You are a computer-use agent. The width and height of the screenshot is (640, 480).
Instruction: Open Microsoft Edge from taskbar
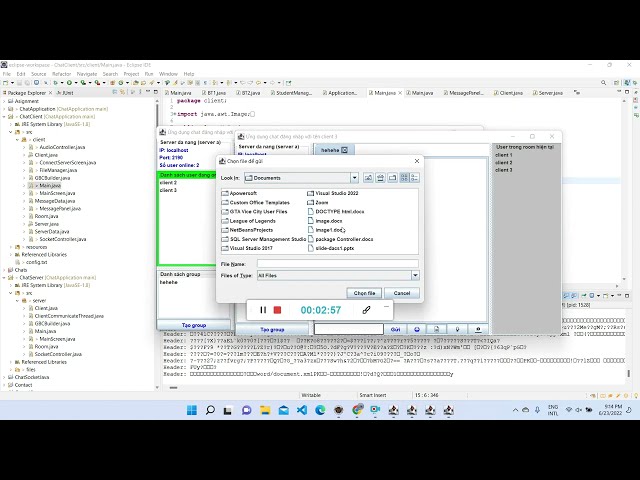(x=320, y=410)
